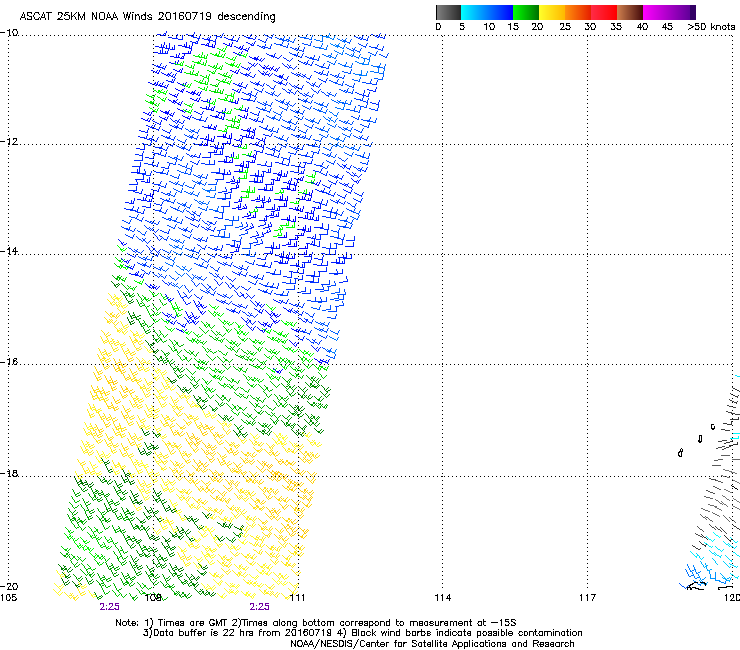Click the purple "2:25" time between 108 and 111
The width and height of the screenshot is (740, 650).
[260, 607]
